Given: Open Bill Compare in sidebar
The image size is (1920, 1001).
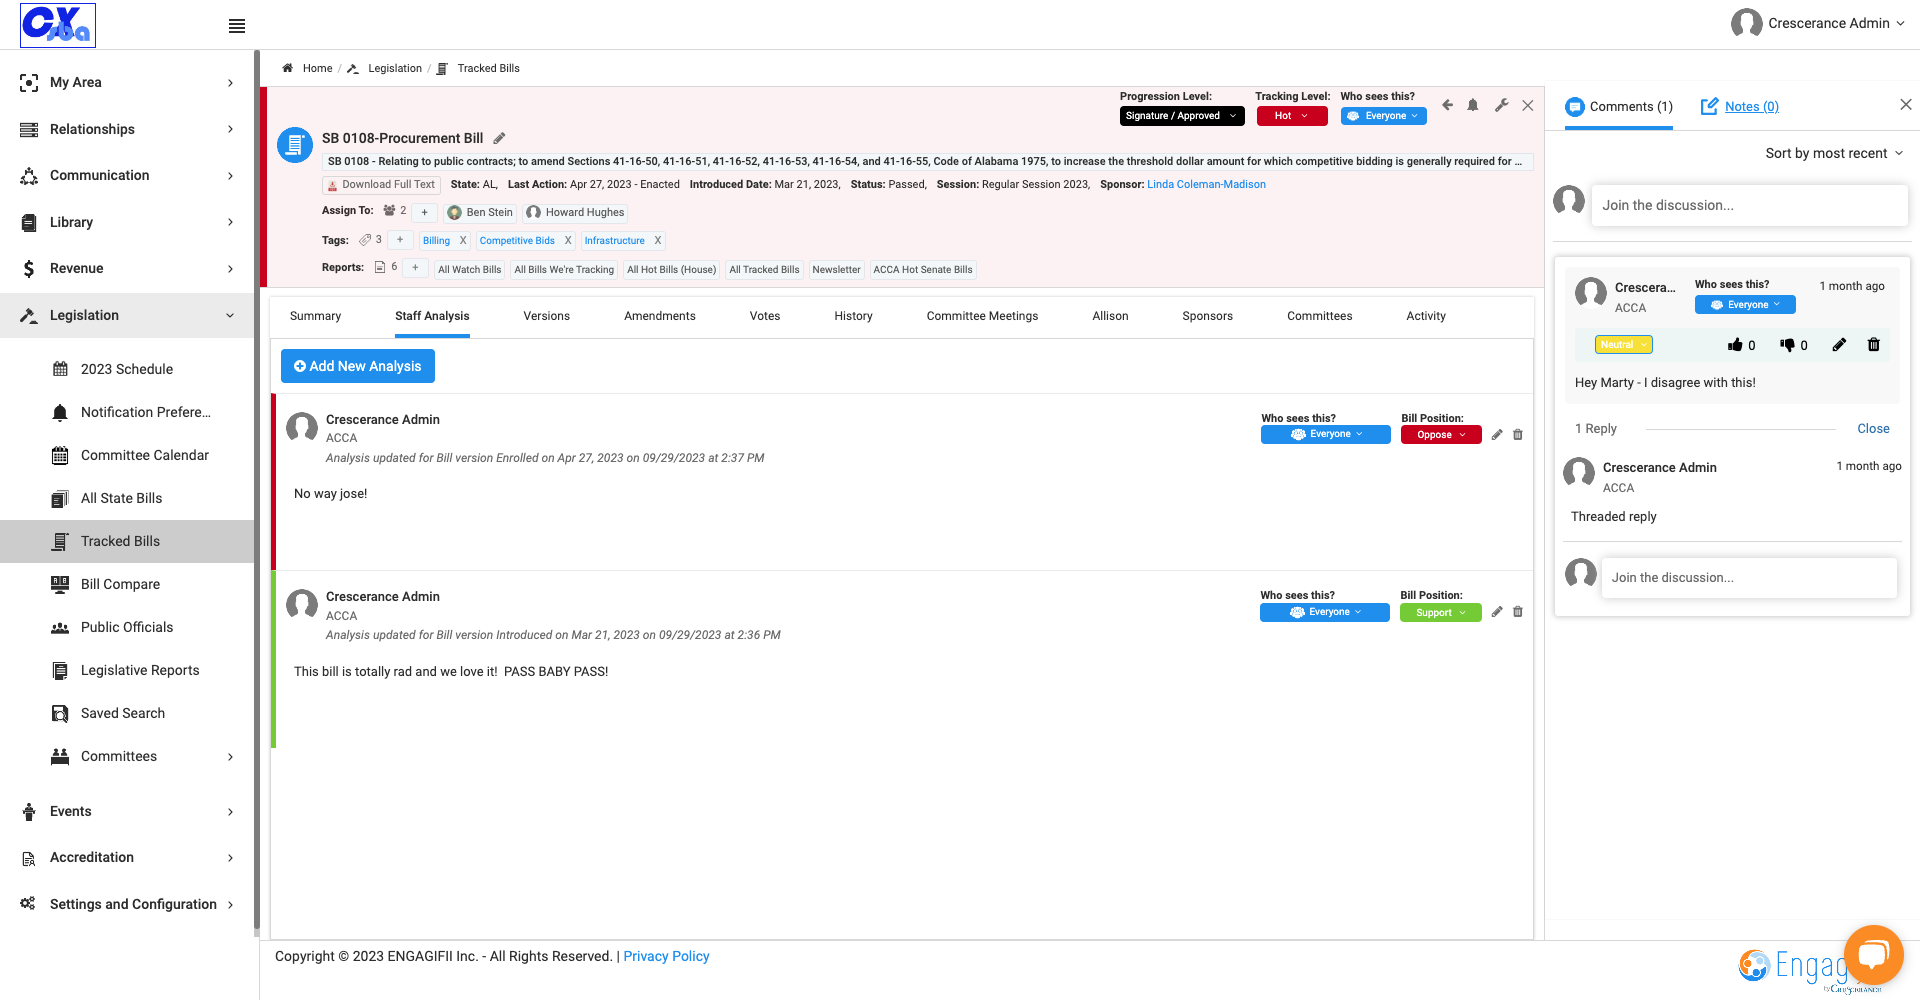Looking at the screenshot, I should click(x=120, y=584).
